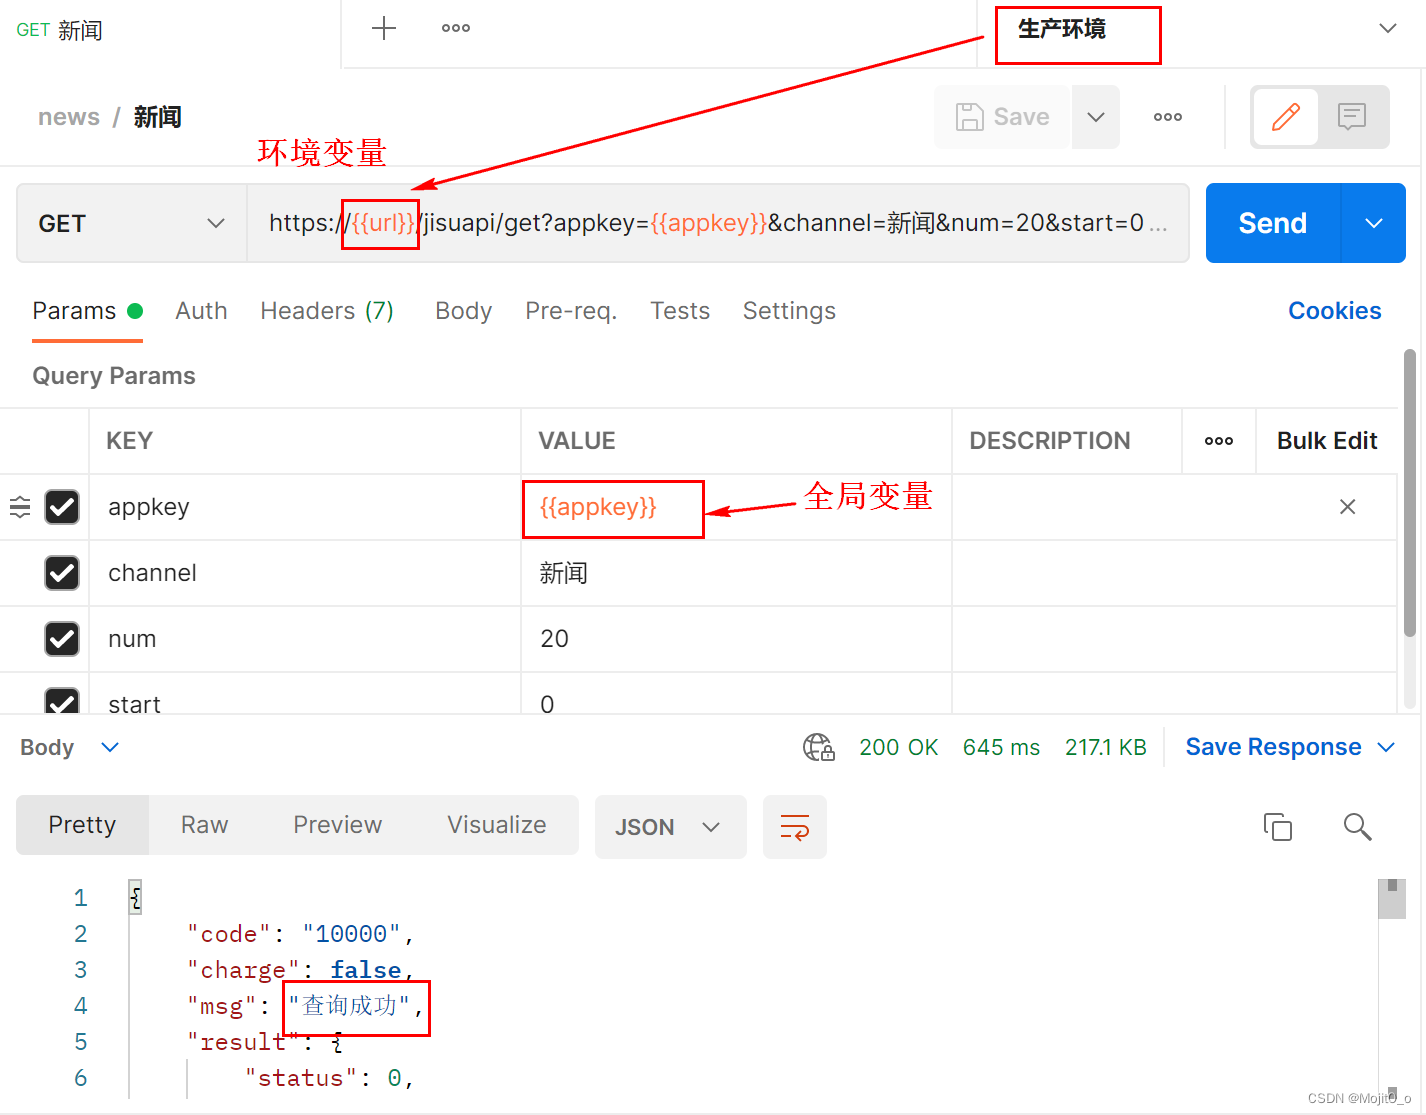
Task: Change HTTP method GET dropdown
Action: [x=132, y=223]
